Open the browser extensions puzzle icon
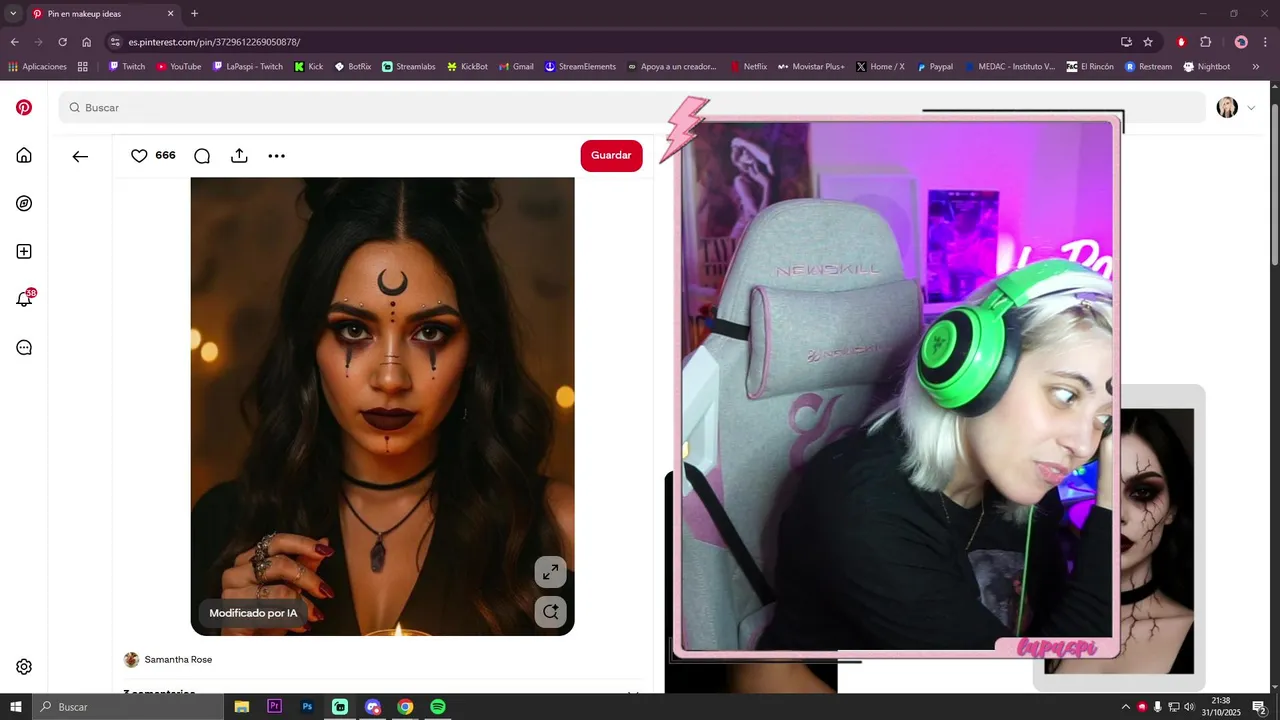This screenshot has width=1280, height=720. tap(1205, 42)
